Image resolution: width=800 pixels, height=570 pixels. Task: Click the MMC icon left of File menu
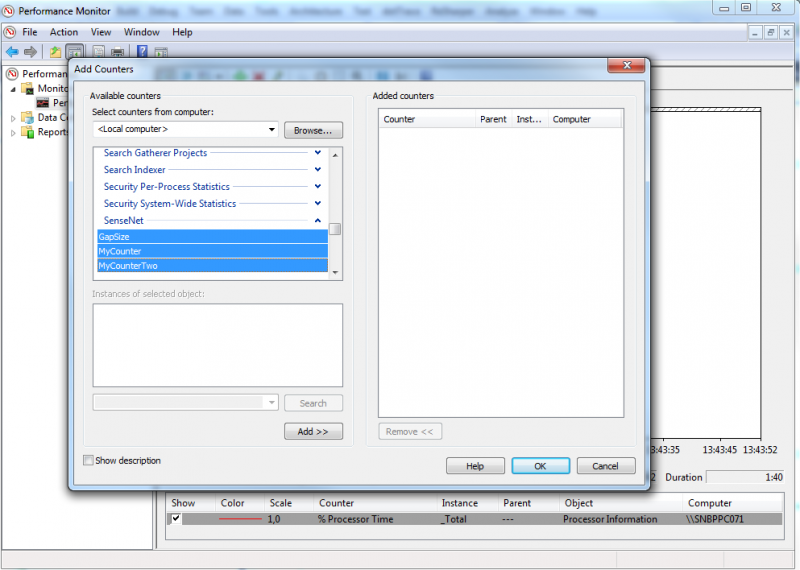click(x=10, y=32)
